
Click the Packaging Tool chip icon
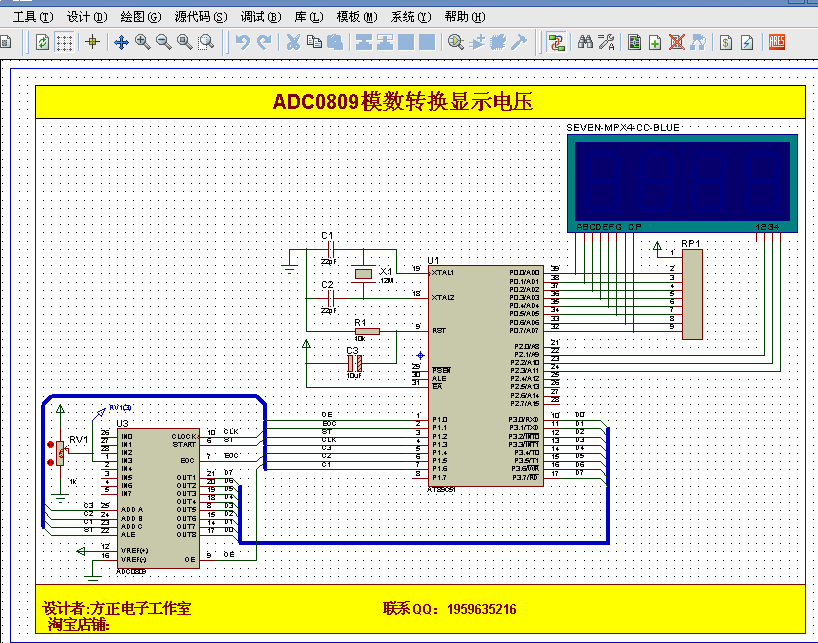[498, 42]
